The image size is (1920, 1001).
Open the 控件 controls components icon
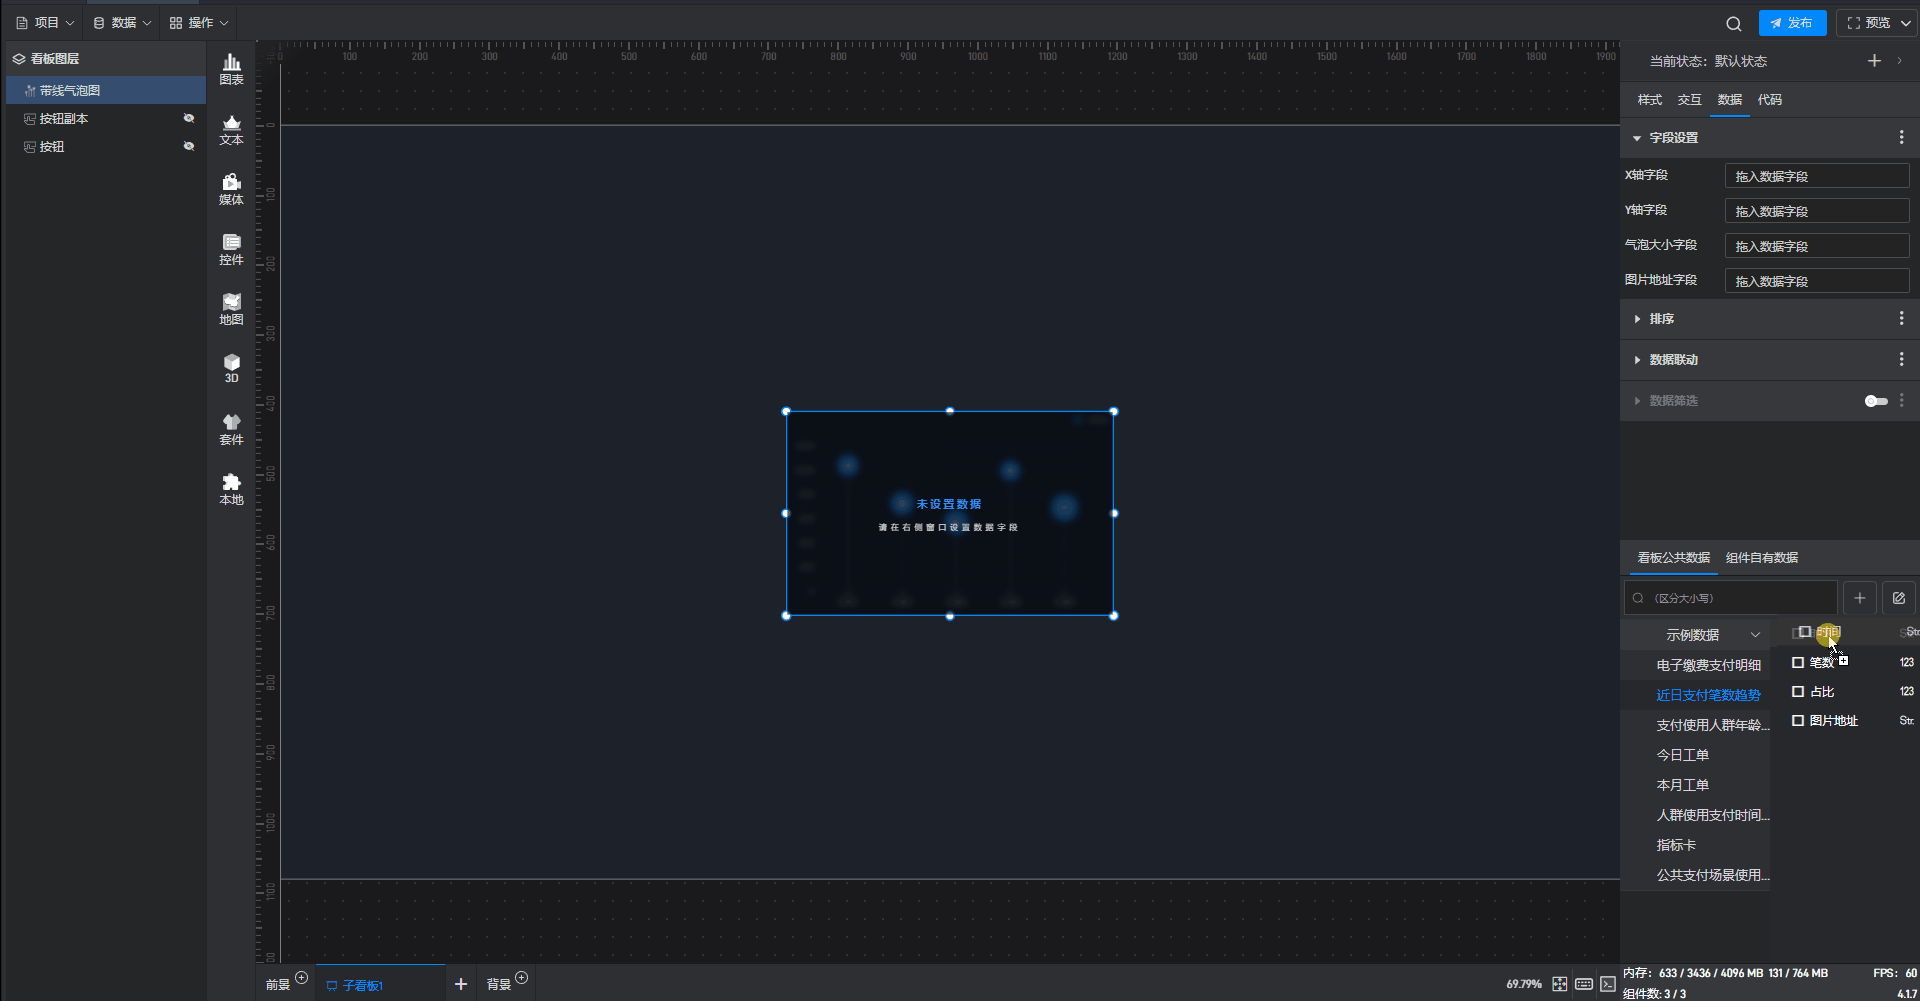(231, 249)
